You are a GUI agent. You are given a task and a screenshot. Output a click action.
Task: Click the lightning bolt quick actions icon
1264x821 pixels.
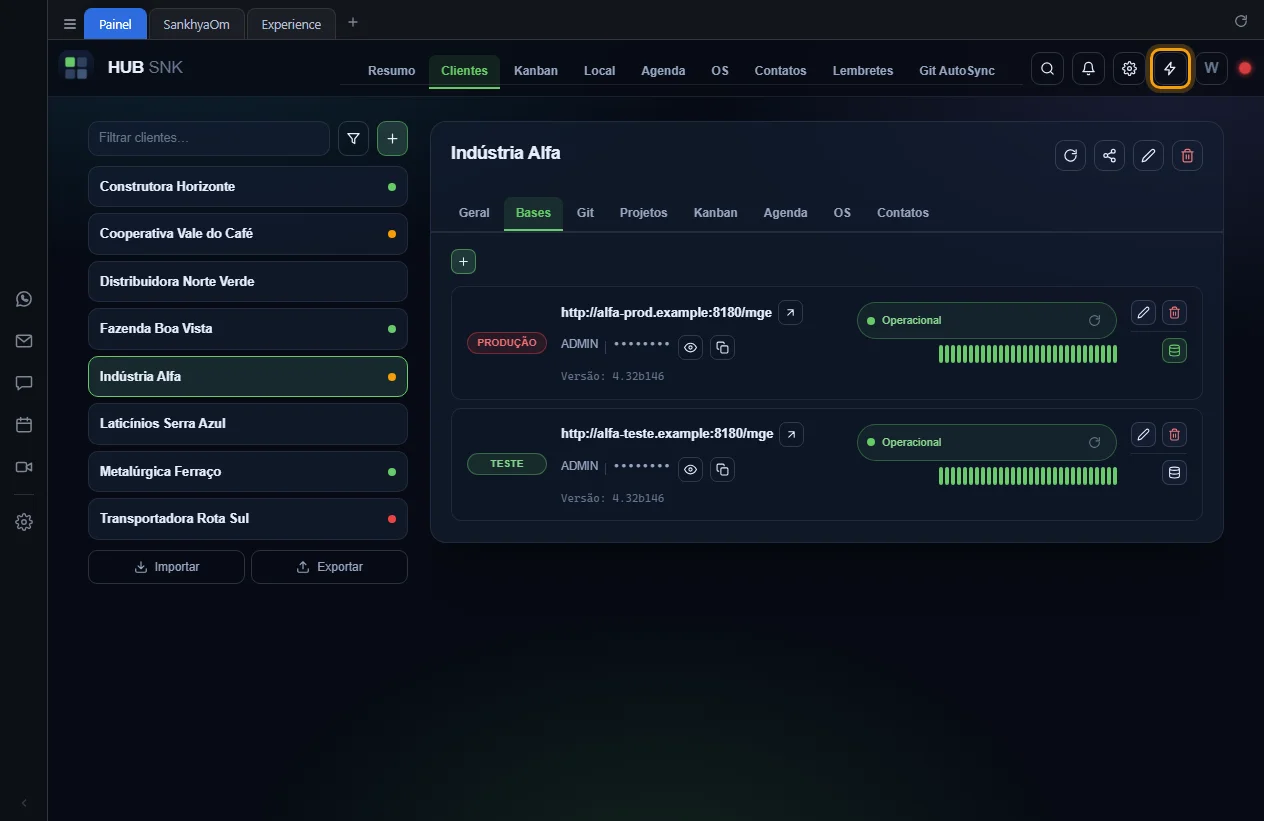point(1170,69)
